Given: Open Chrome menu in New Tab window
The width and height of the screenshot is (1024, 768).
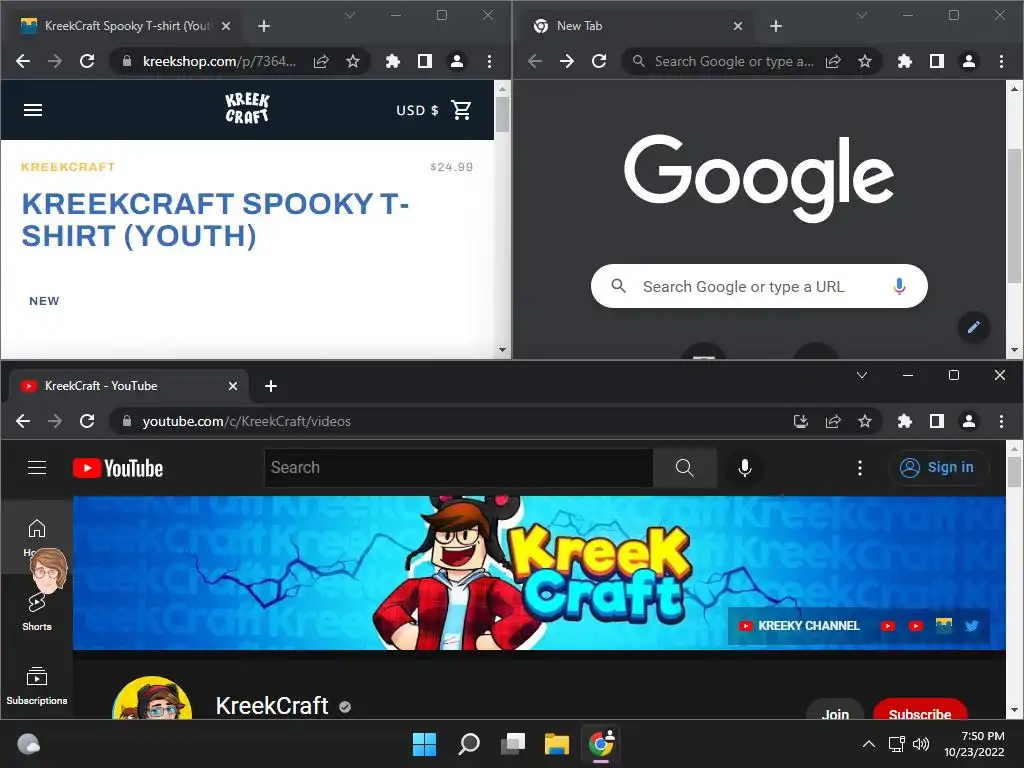Looking at the screenshot, I should click(x=1001, y=61).
